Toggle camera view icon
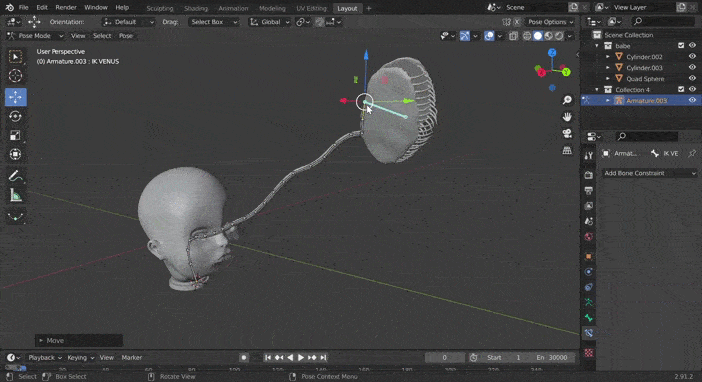 pos(567,133)
